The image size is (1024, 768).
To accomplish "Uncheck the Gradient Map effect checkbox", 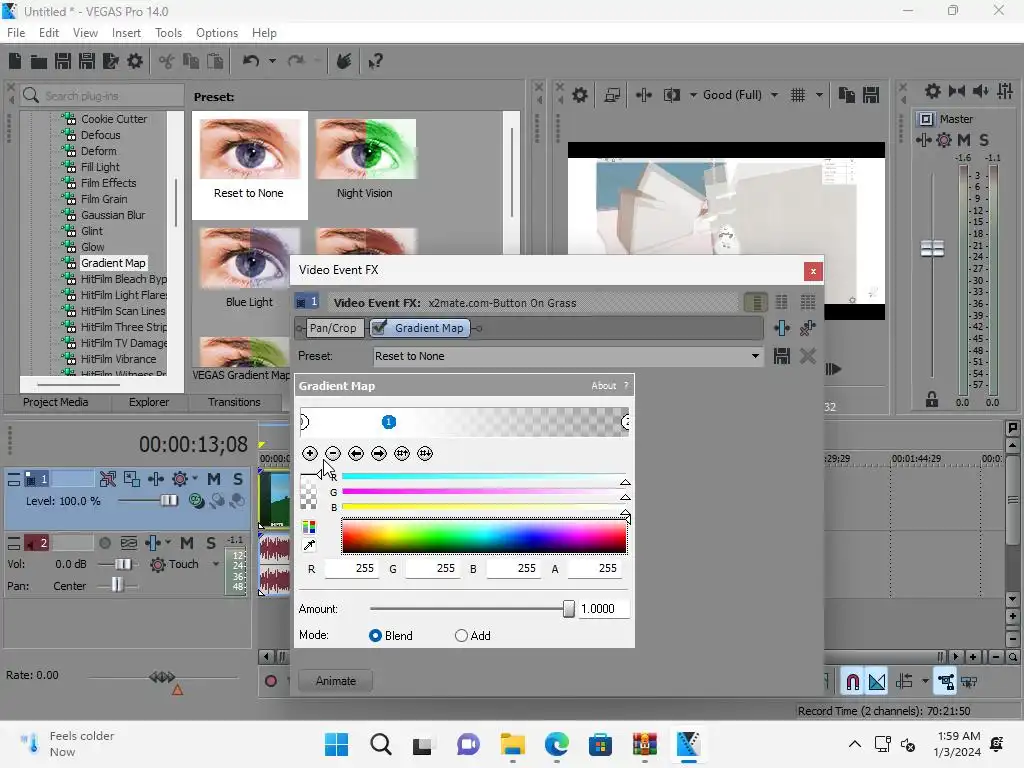I will [x=379, y=327].
